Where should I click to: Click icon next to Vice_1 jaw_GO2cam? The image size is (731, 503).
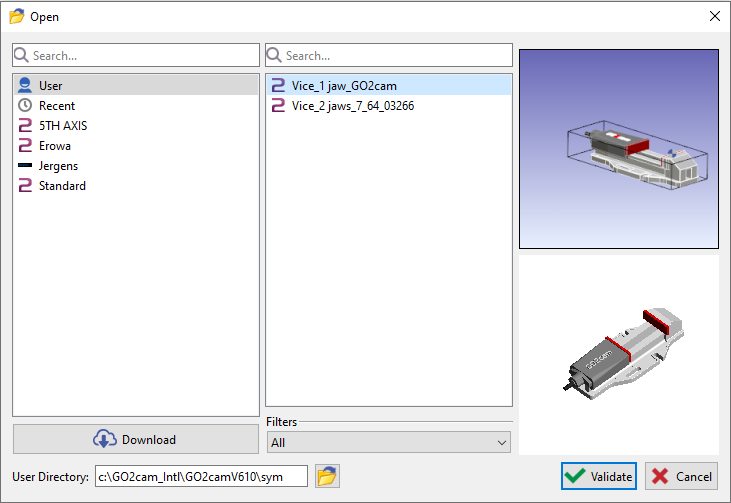pyautogui.click(x=278, y=86)
